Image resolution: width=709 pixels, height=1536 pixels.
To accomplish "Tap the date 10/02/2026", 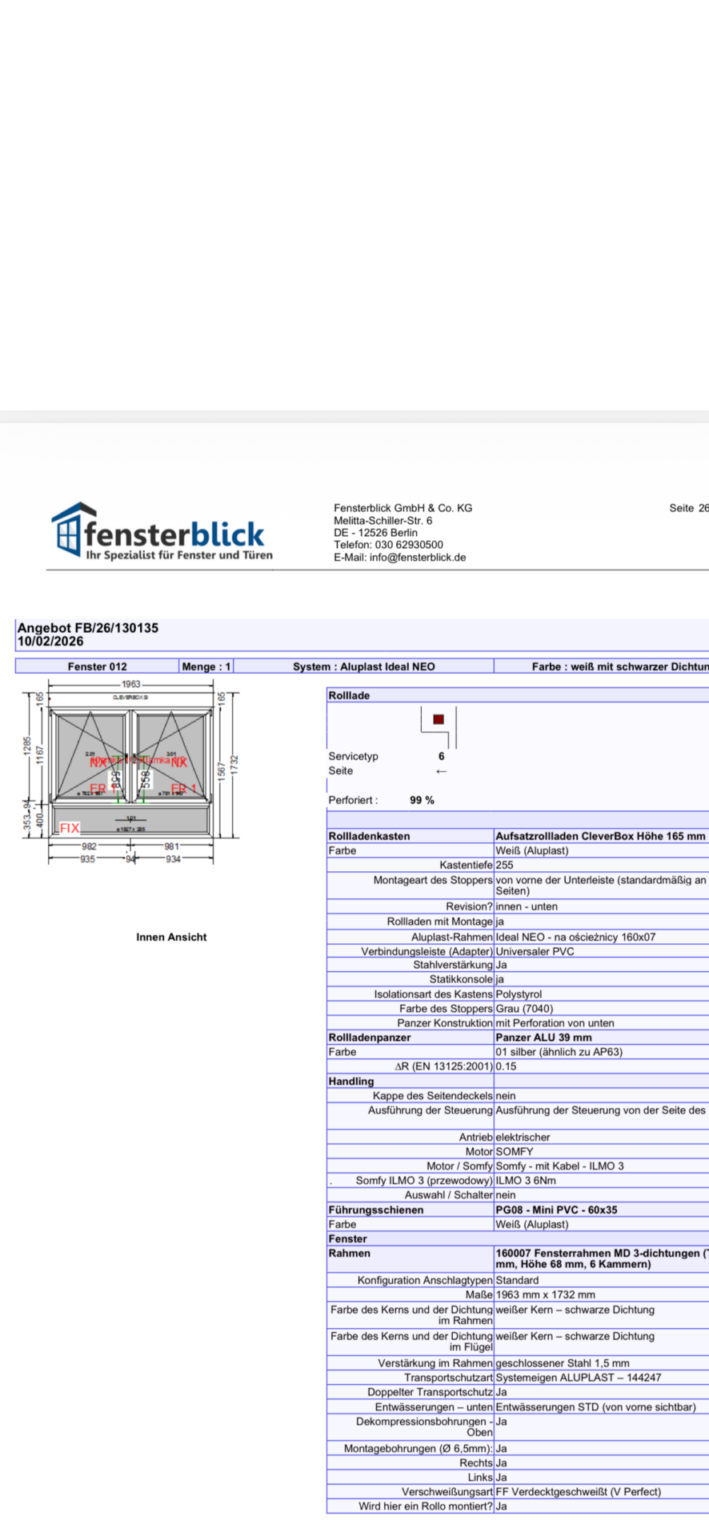I will (50, 641).
